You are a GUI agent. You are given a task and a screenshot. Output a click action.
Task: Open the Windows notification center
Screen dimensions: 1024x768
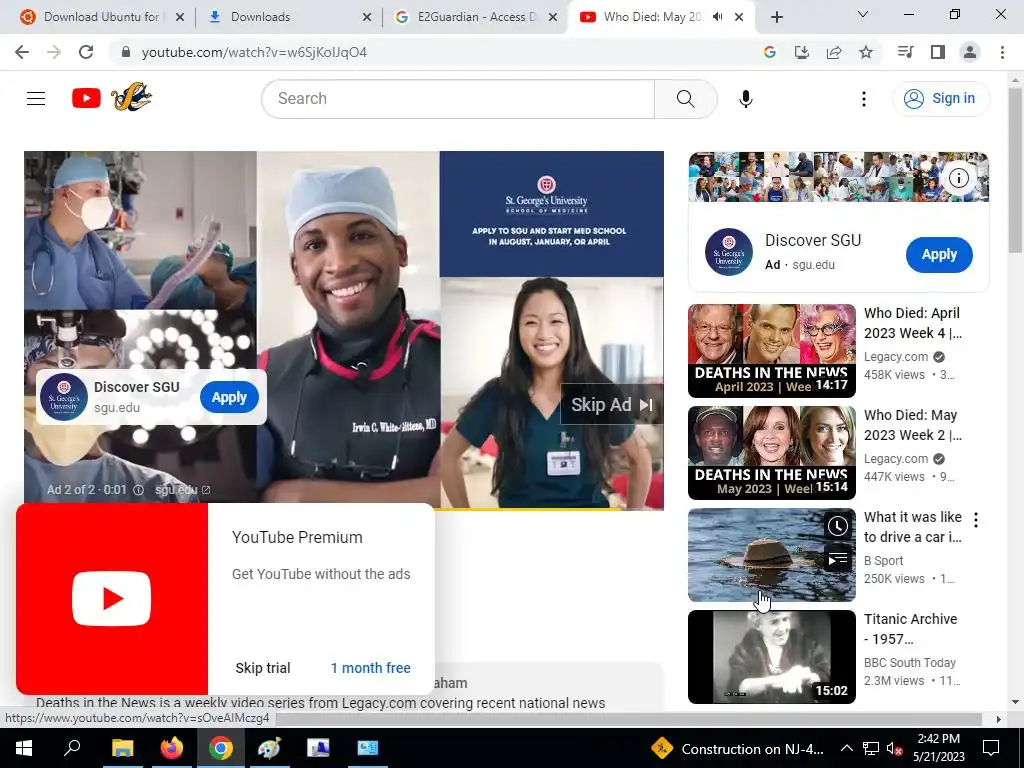[991, 748]
